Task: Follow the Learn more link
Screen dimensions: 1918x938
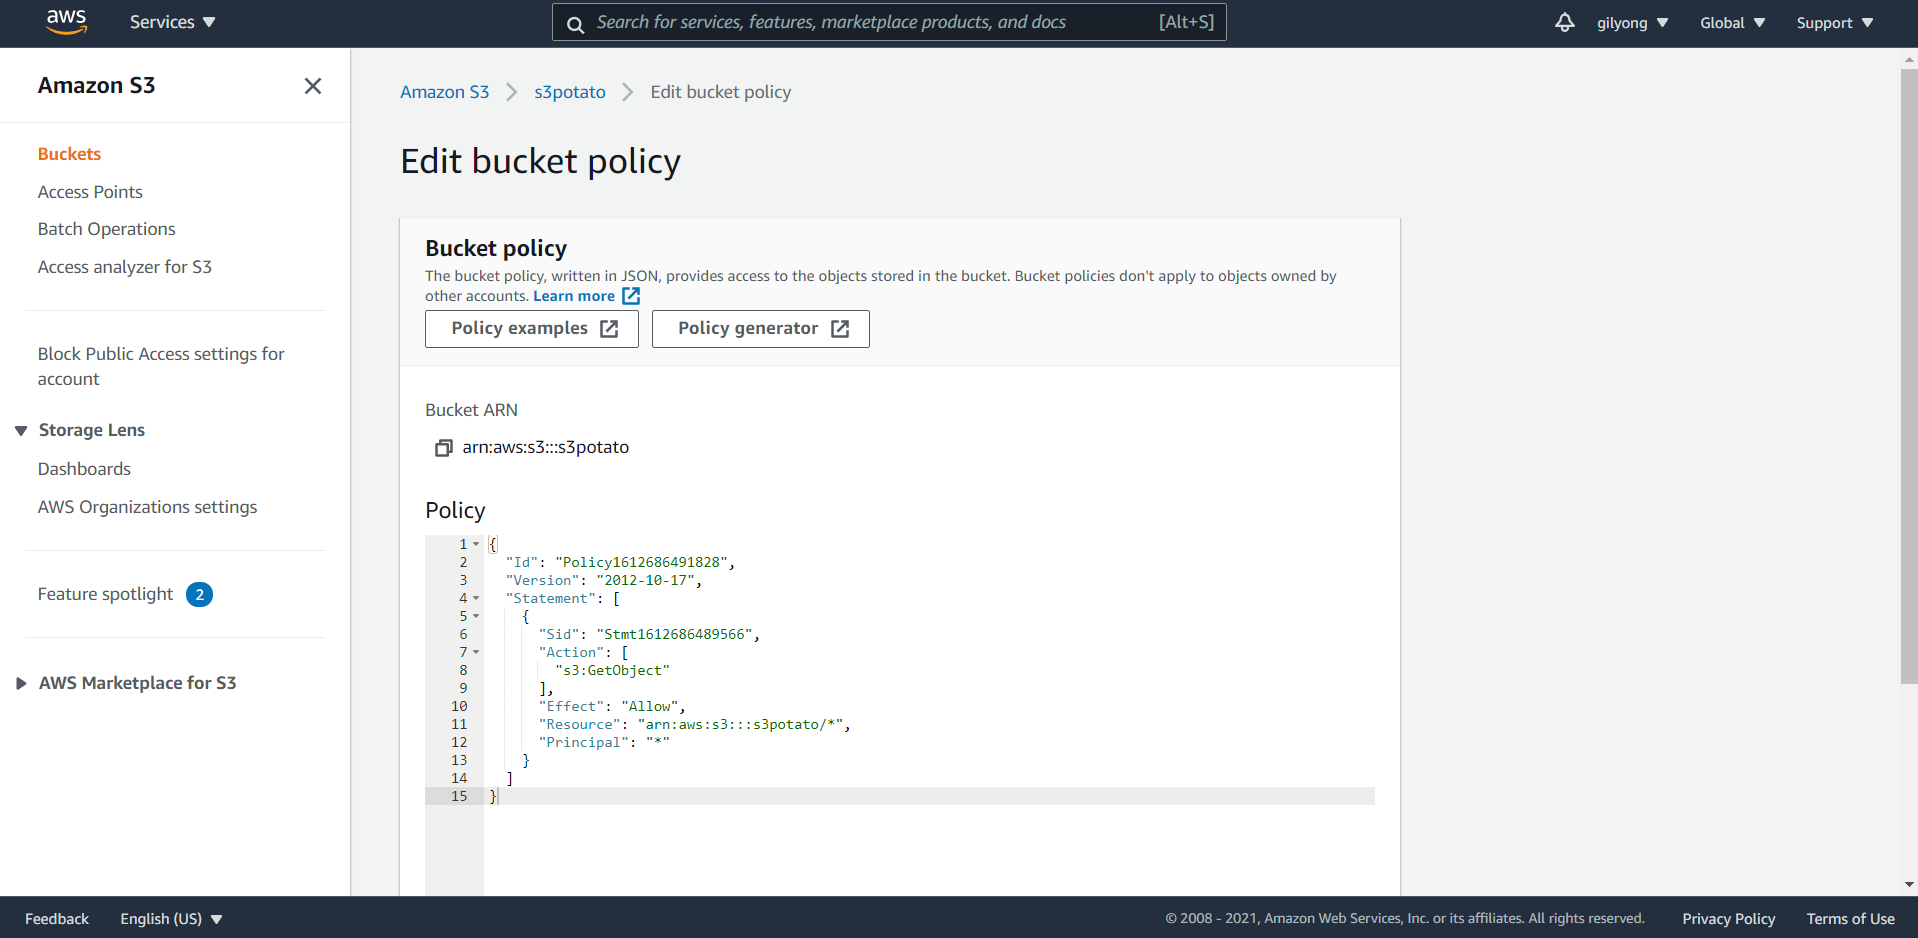Action: click(574, 296)
